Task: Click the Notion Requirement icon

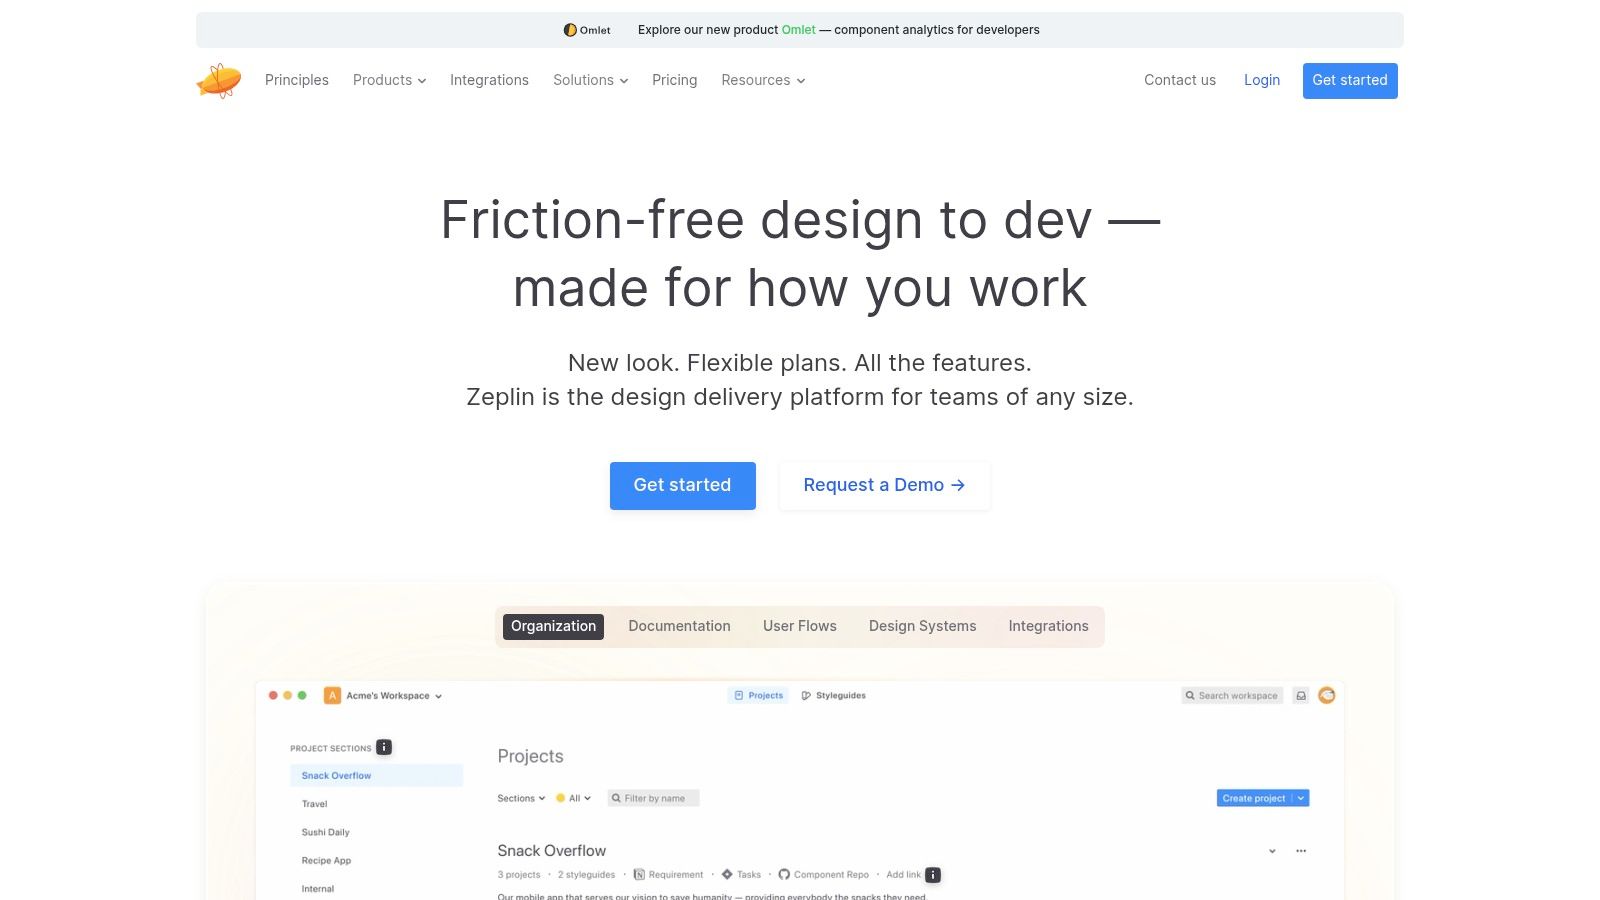Action: point(639,874)
